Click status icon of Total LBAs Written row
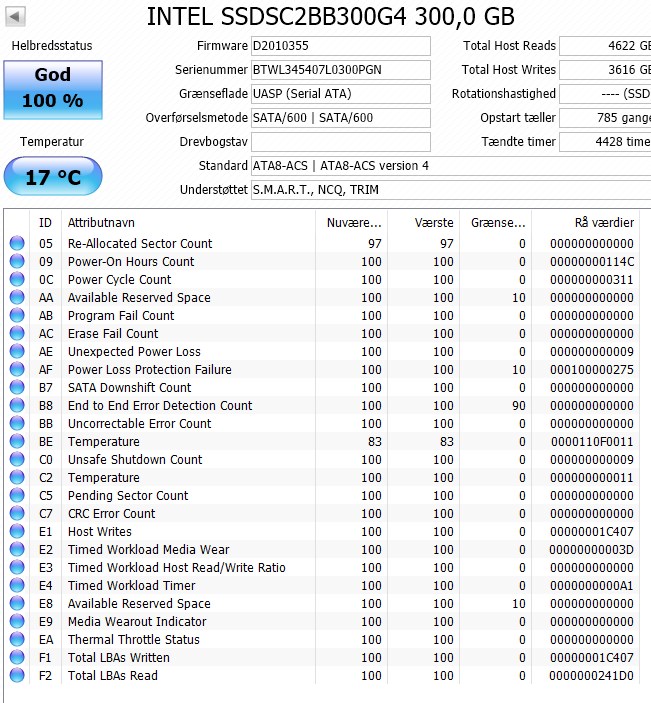 tap(17, 657)
